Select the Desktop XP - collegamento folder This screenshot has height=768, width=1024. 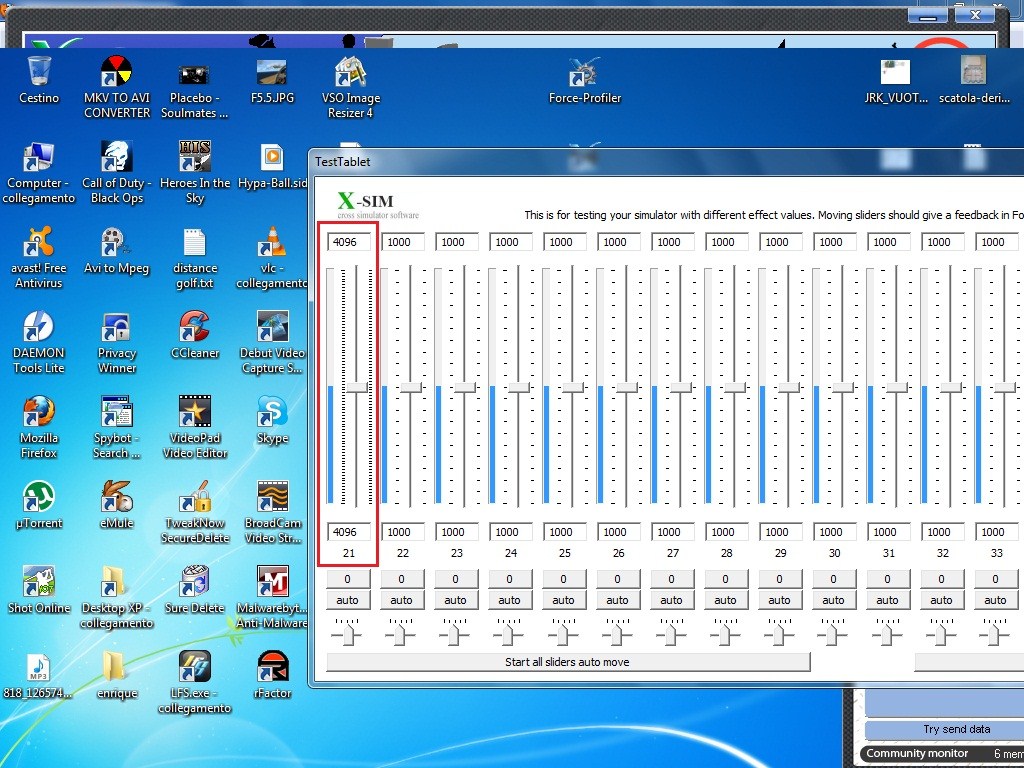(116, 582)
